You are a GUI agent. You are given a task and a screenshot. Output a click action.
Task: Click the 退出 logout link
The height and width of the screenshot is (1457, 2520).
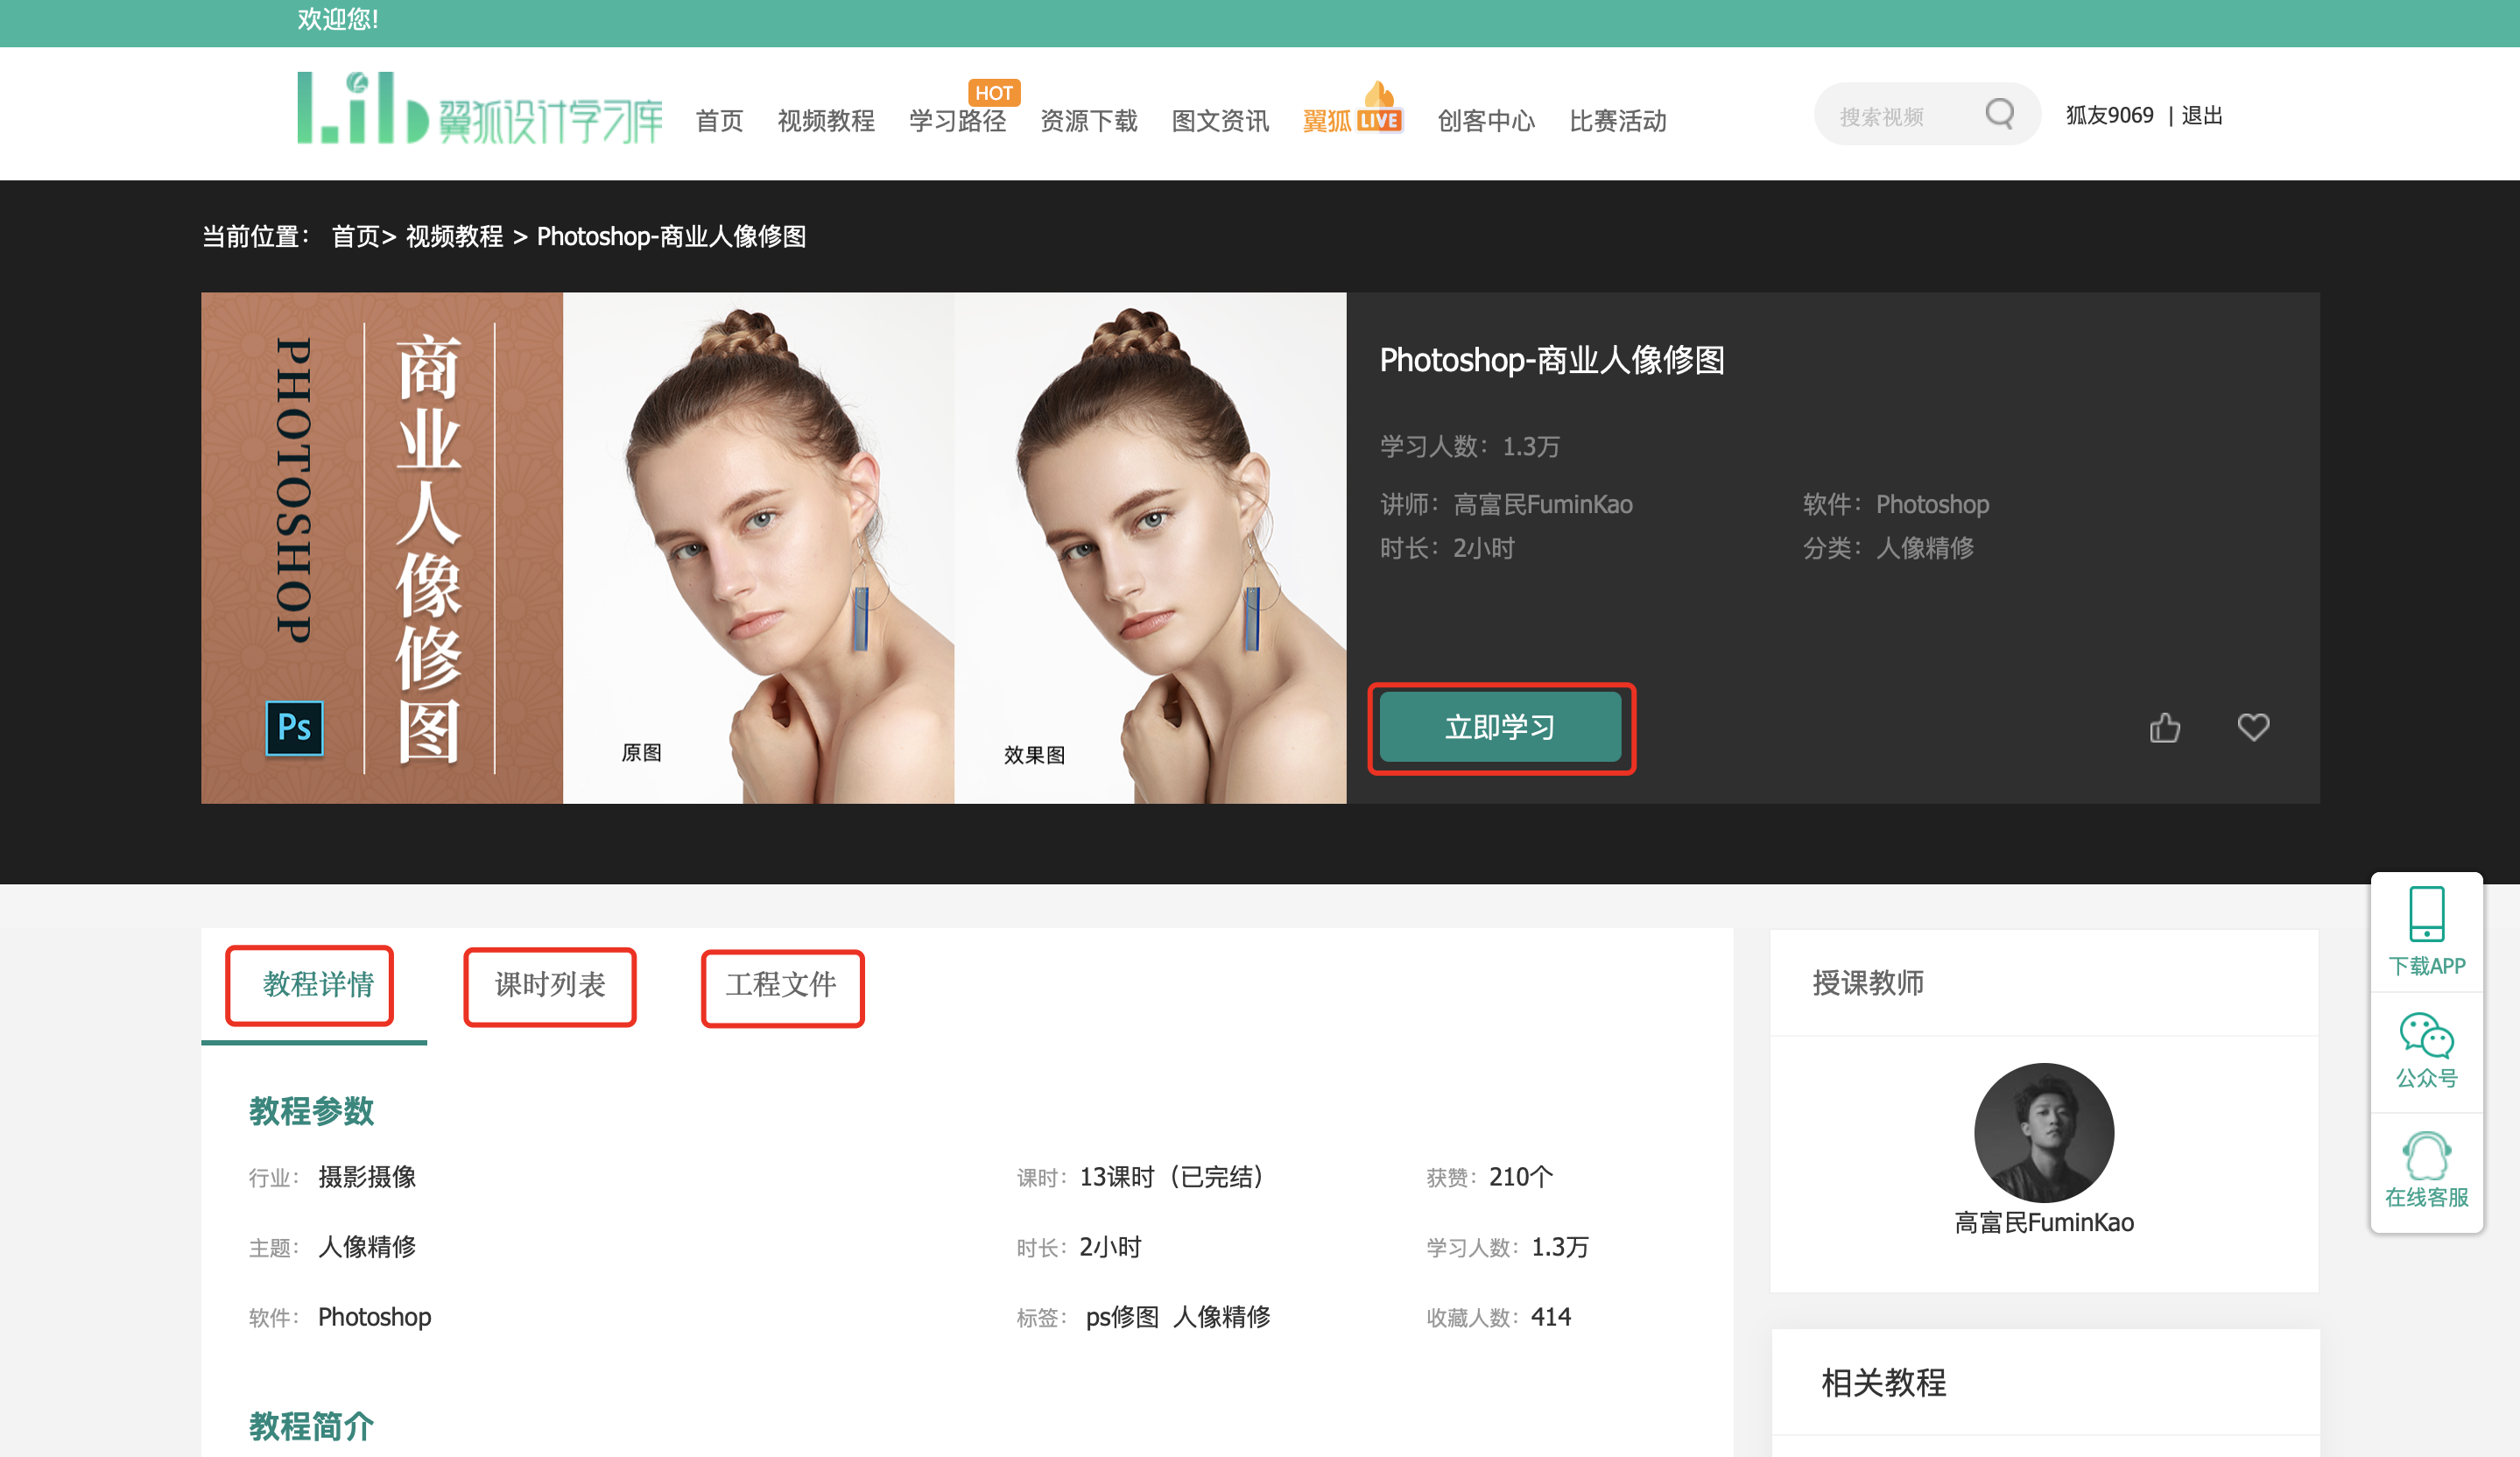[2201, 116]
